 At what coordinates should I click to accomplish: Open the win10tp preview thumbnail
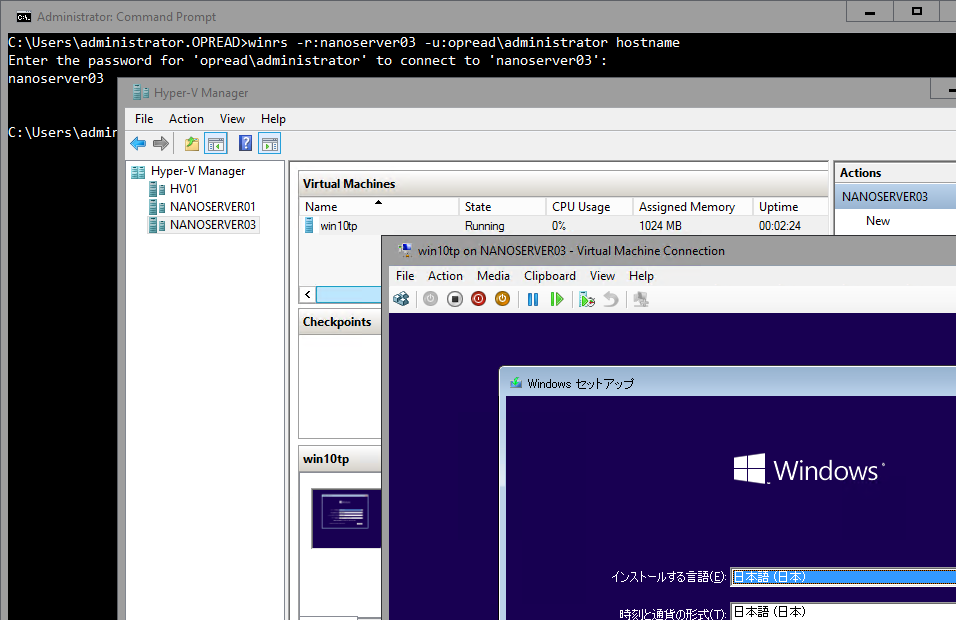click(346, 518)
